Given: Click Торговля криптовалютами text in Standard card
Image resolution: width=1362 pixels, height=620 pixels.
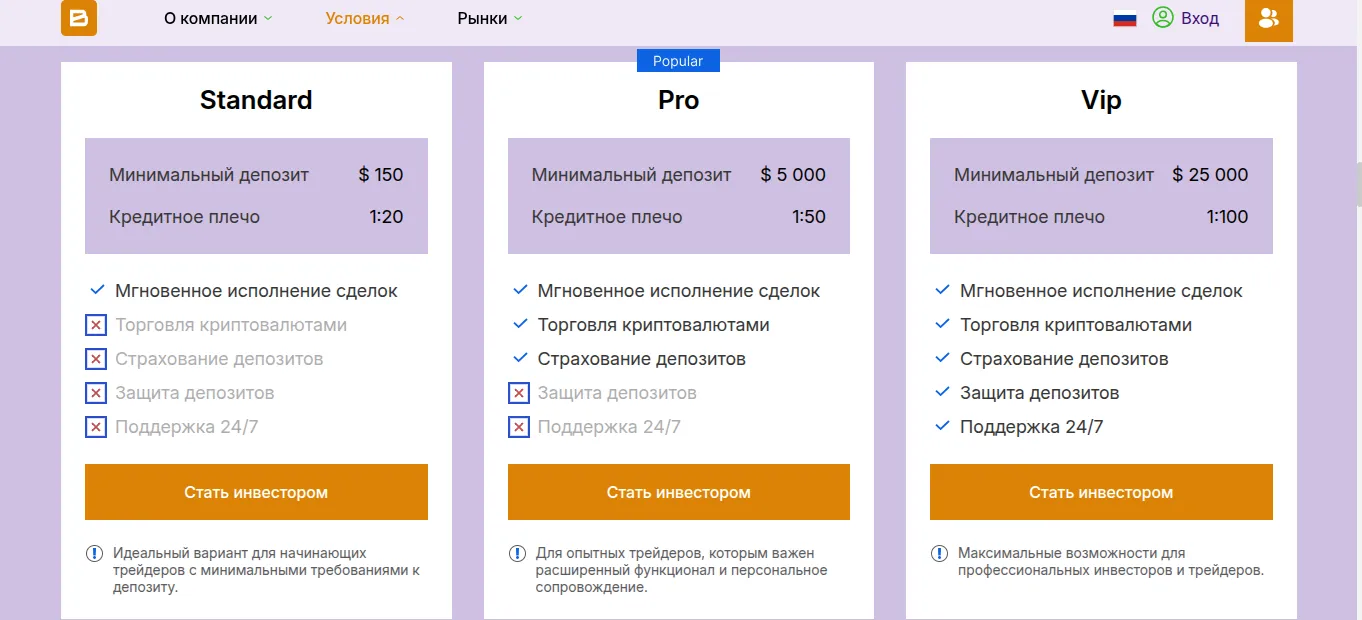Looking at the screenshot, I should [x=231, y=325].
